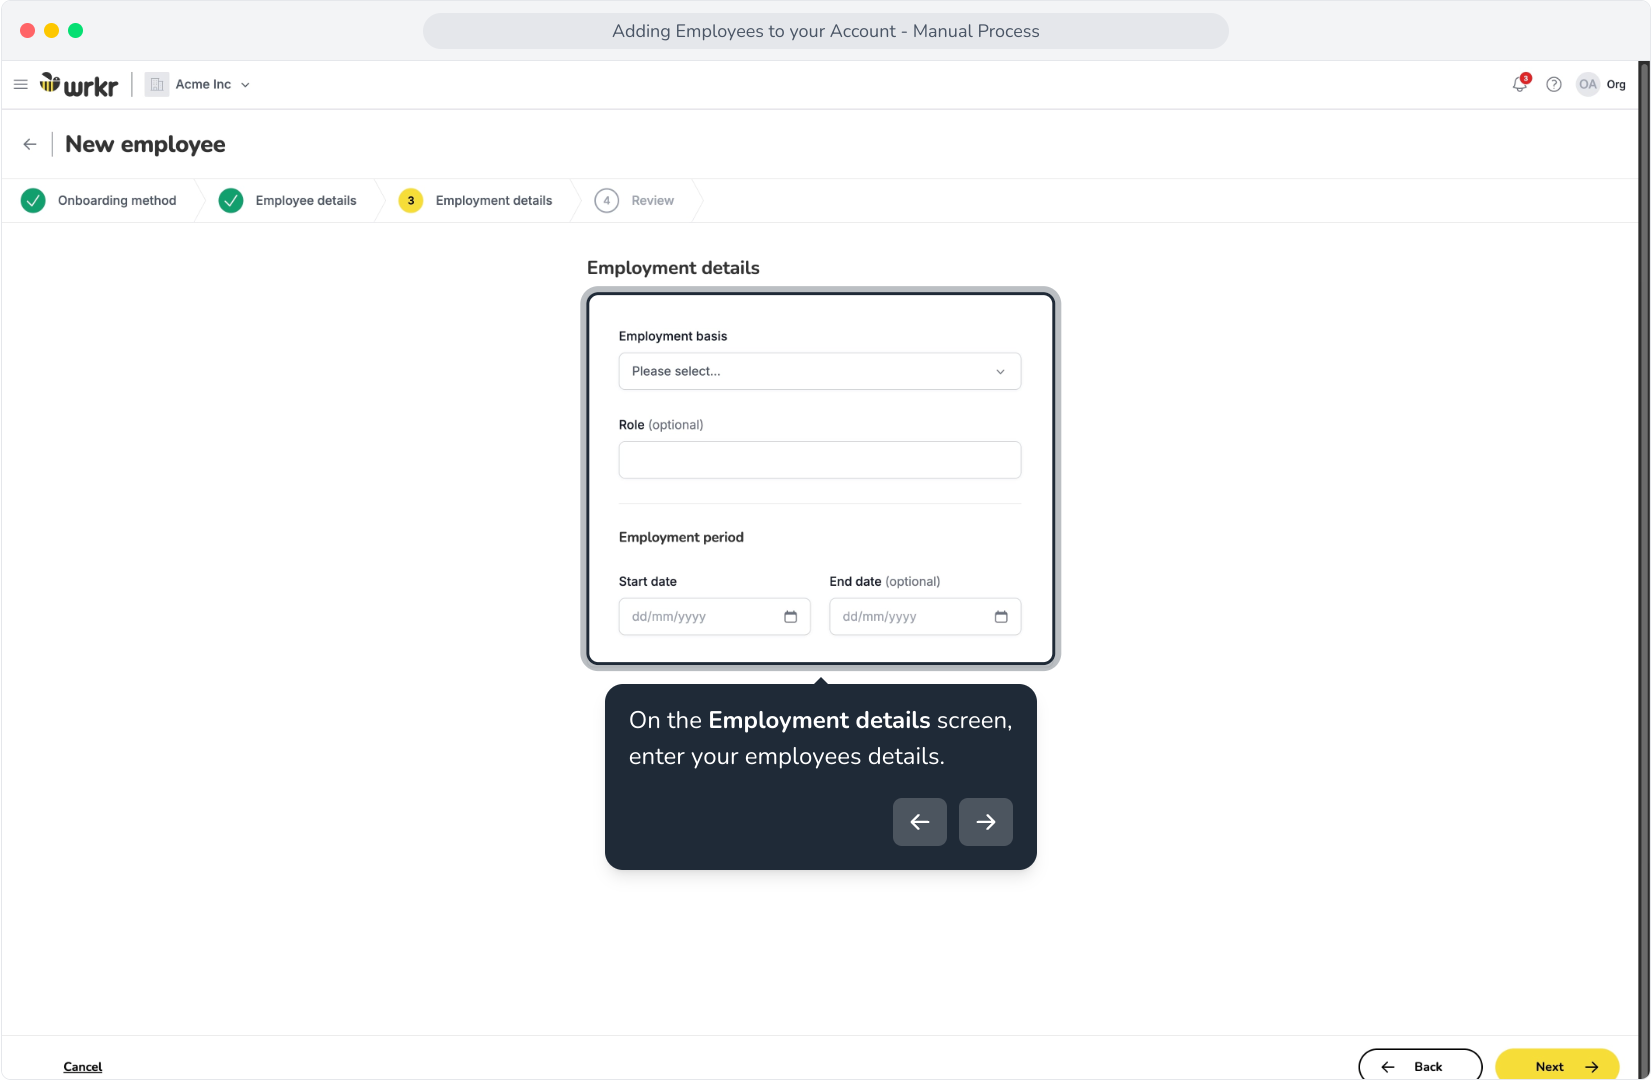Click the yellow Next button
Image resolution: width=1652 pixels, height=1080 pixels.
(1558, 1066)
